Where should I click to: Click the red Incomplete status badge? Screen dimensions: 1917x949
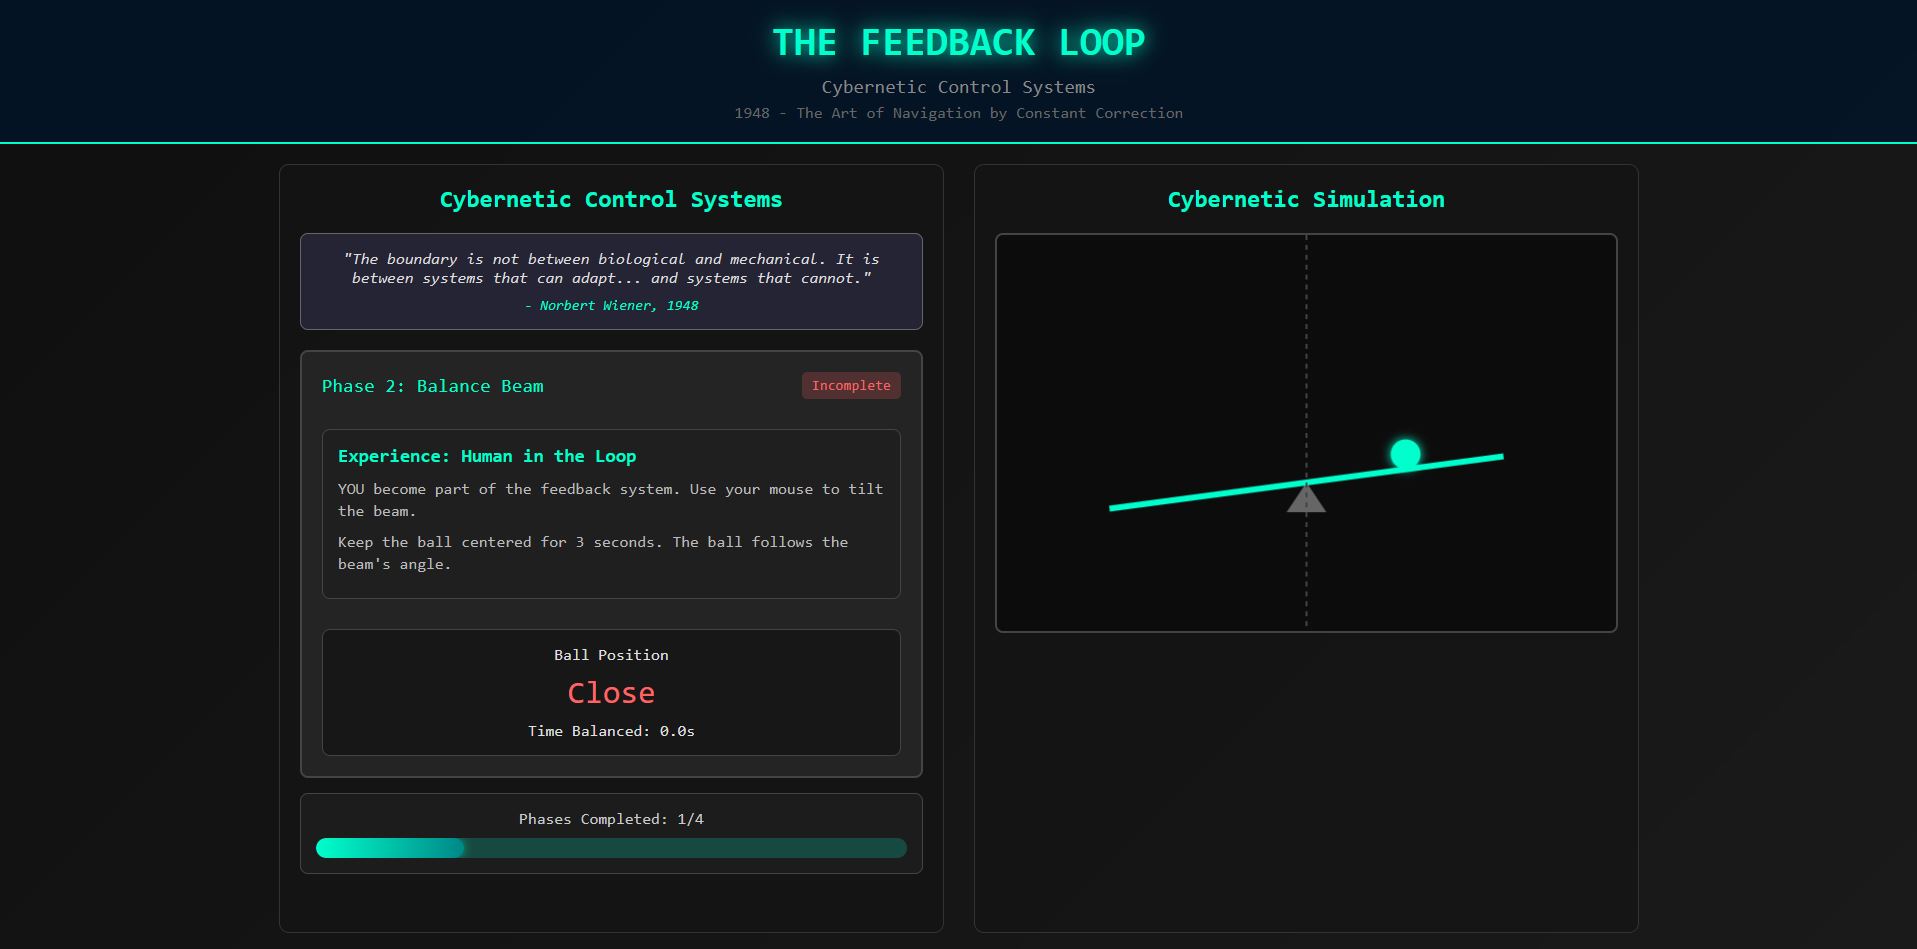pyautogui.click(x=851, y=385)
